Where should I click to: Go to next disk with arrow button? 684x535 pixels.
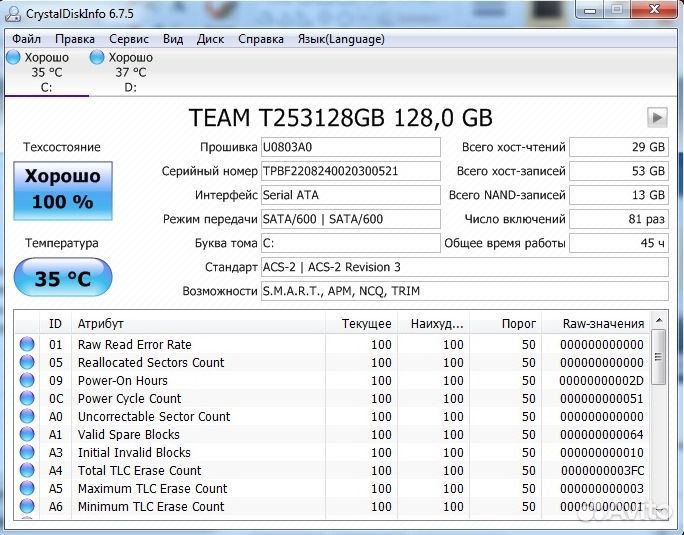click(657, 117)
